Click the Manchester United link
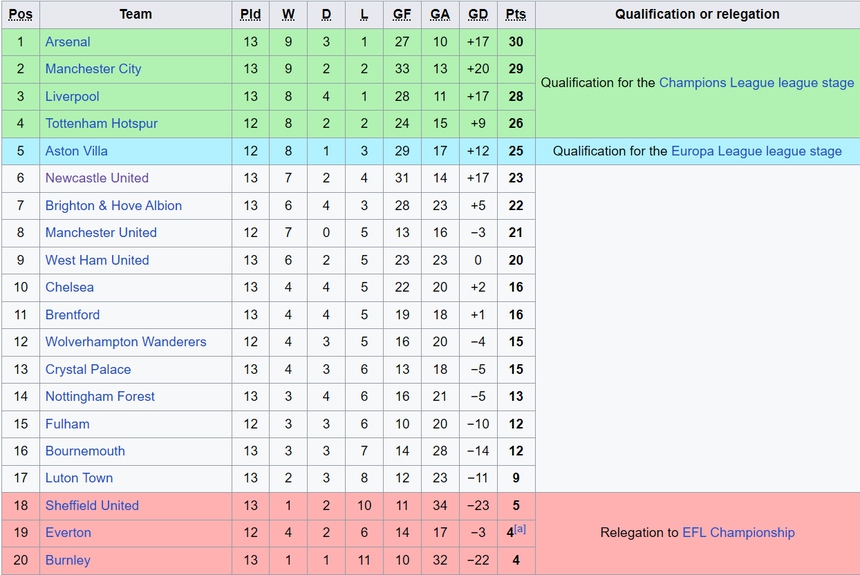This screenshot has height=575, width=860. click(100, 233)
